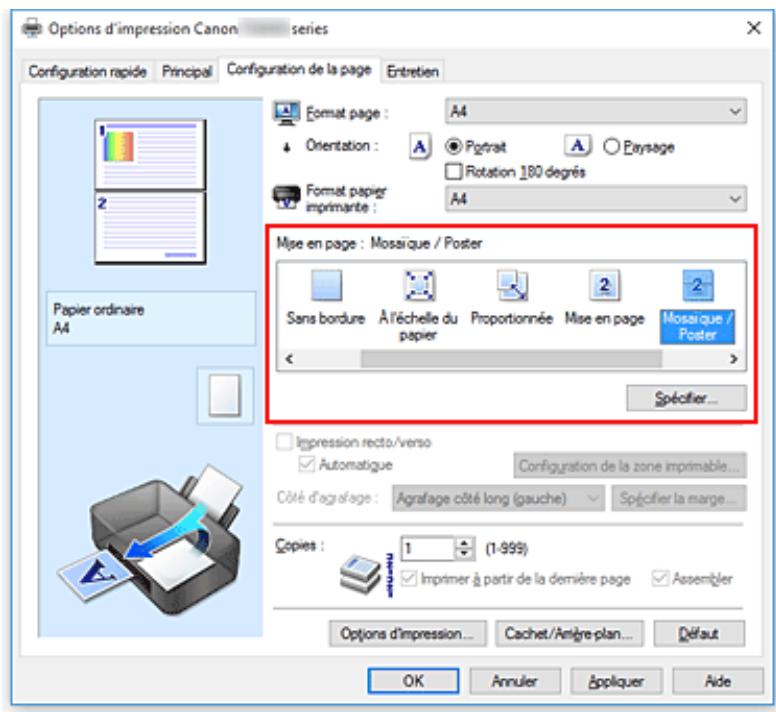The width and height of the screenshot is (776, 712).
Task: Toggle the Automatique checkbox
Action: (x=307, y=464)
